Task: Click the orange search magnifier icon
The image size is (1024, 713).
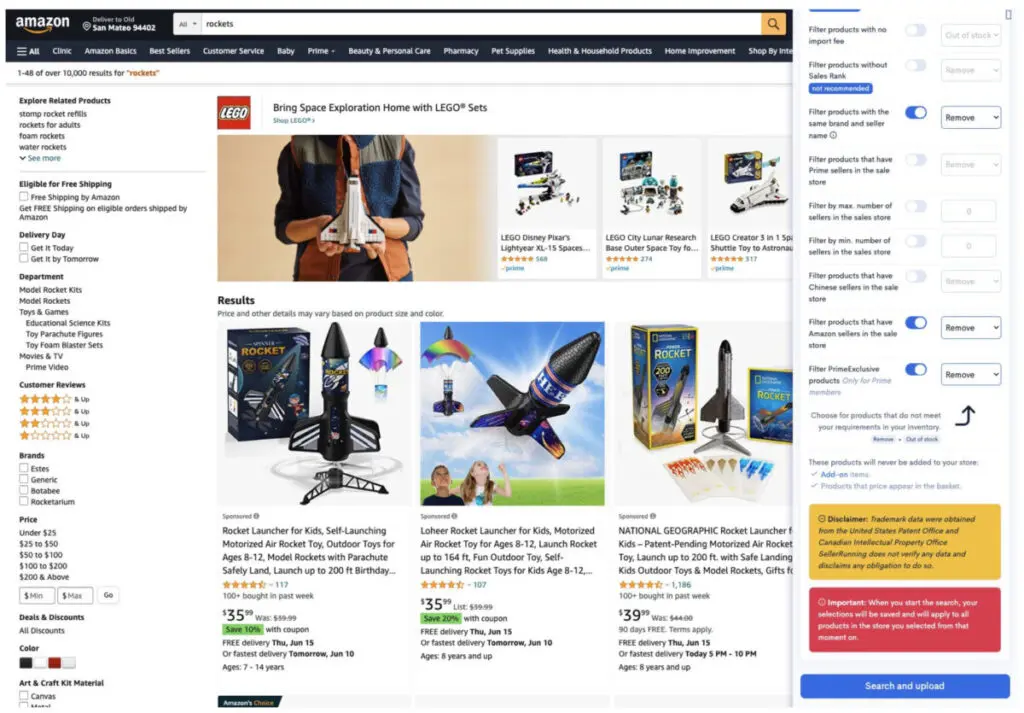Action: [x=773, y=24]
